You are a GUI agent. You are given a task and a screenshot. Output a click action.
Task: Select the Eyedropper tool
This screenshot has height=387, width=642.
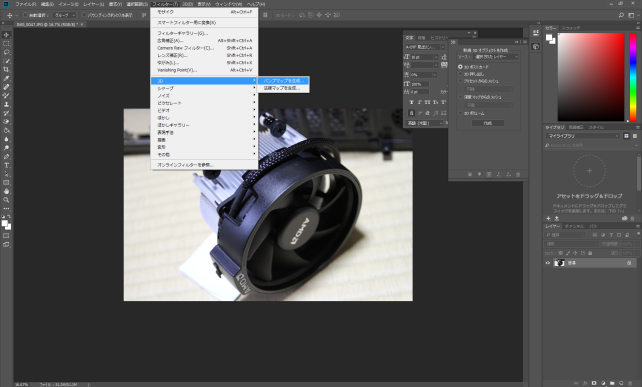coord(6,78)
